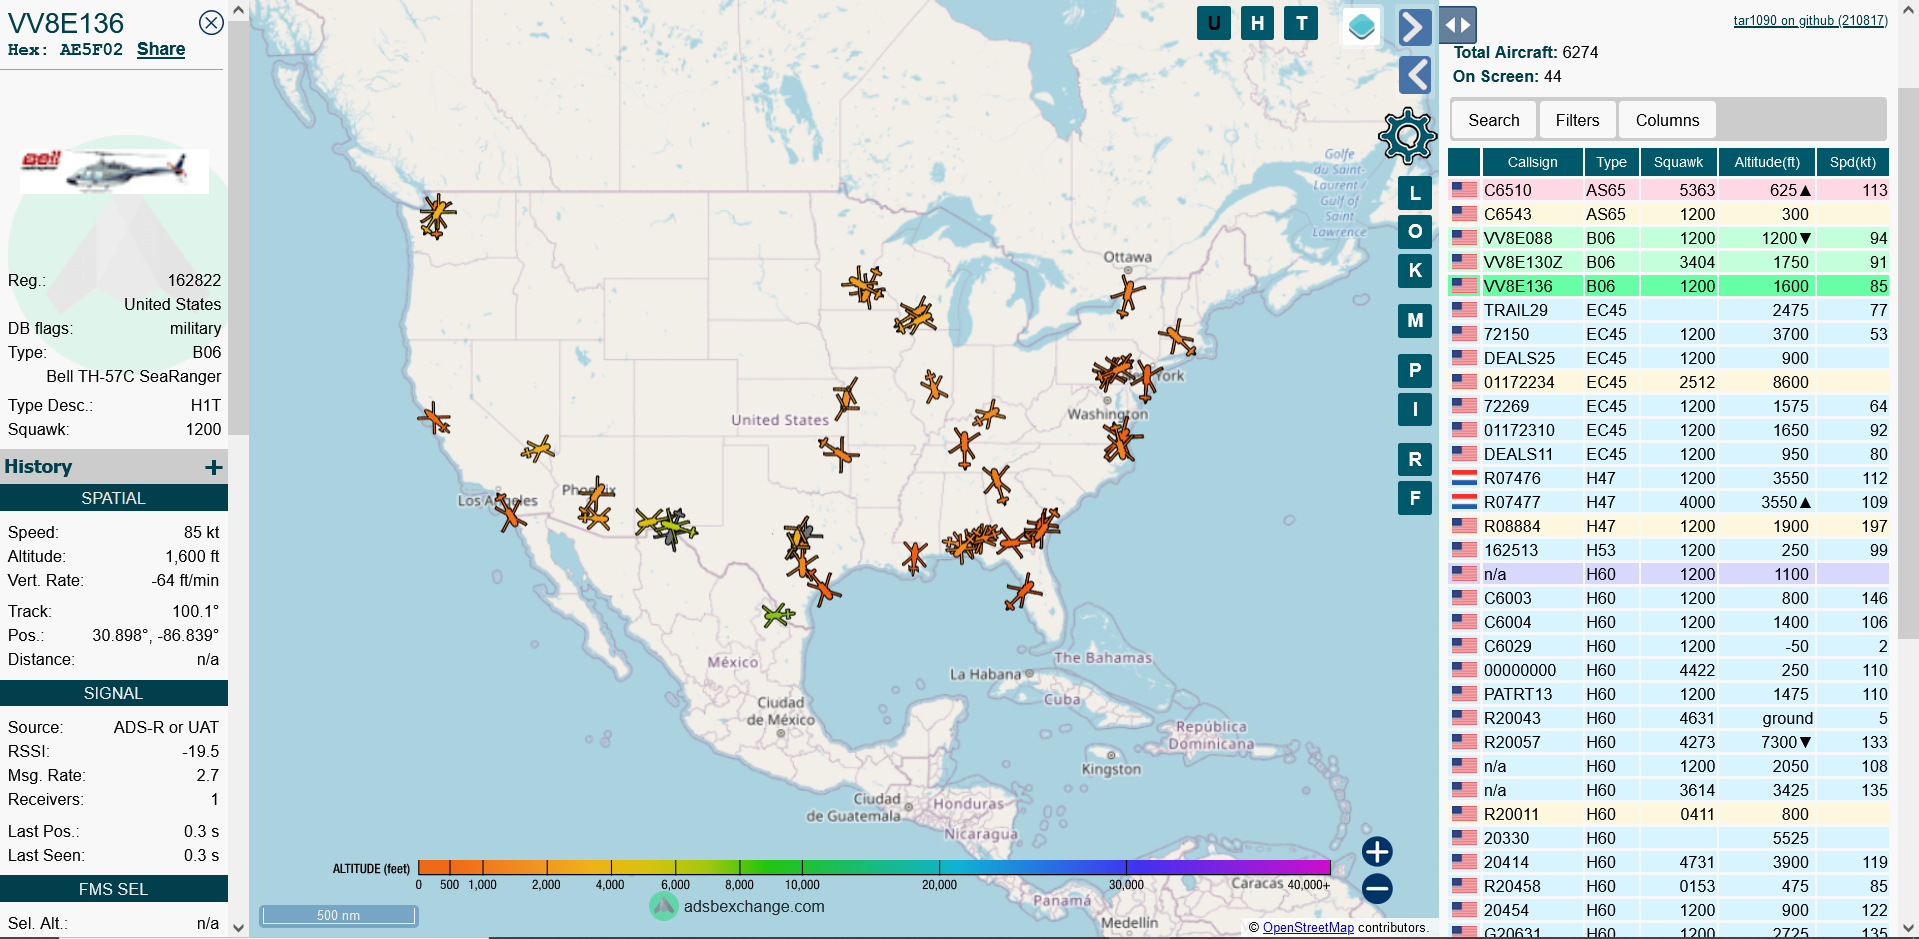Open the Filters tab
This screenshot has height=939, width=1919.
pyautogui.click(x=1577, y=120)
